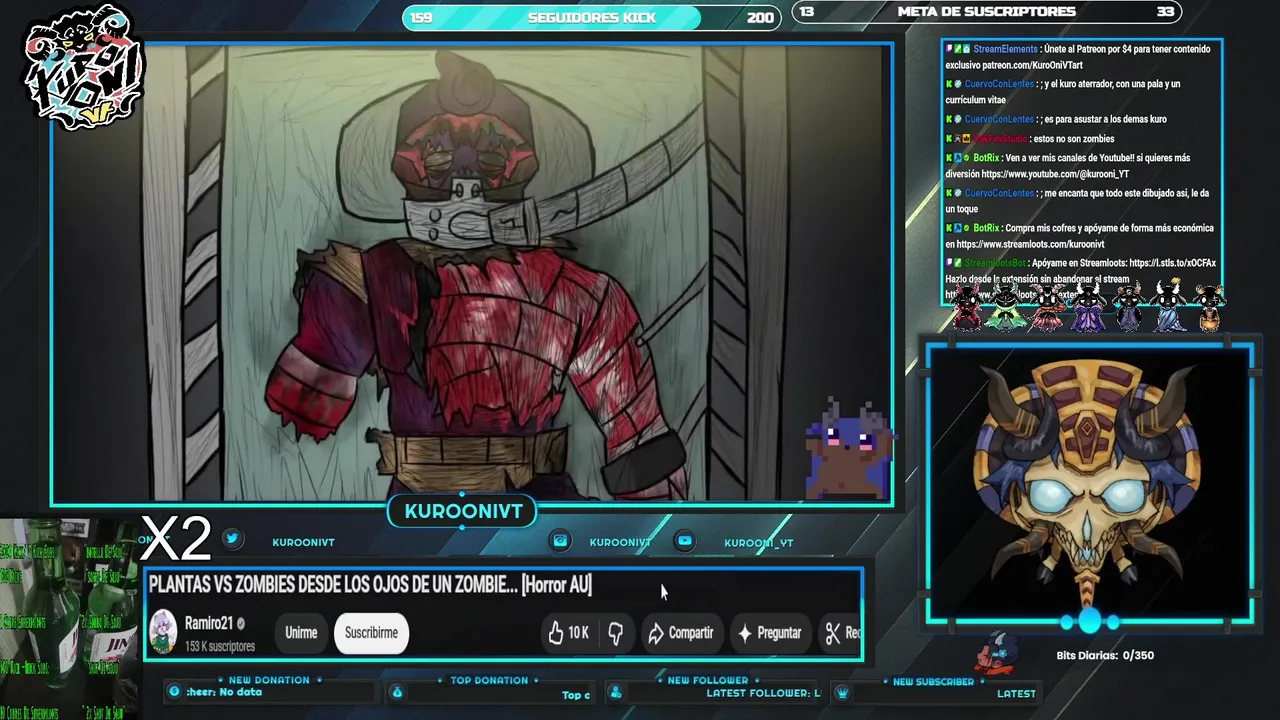The width and height of the screenshot is (1280, 720).
Task: Click the dark navy chibi character
Action: coord(1128,308)
